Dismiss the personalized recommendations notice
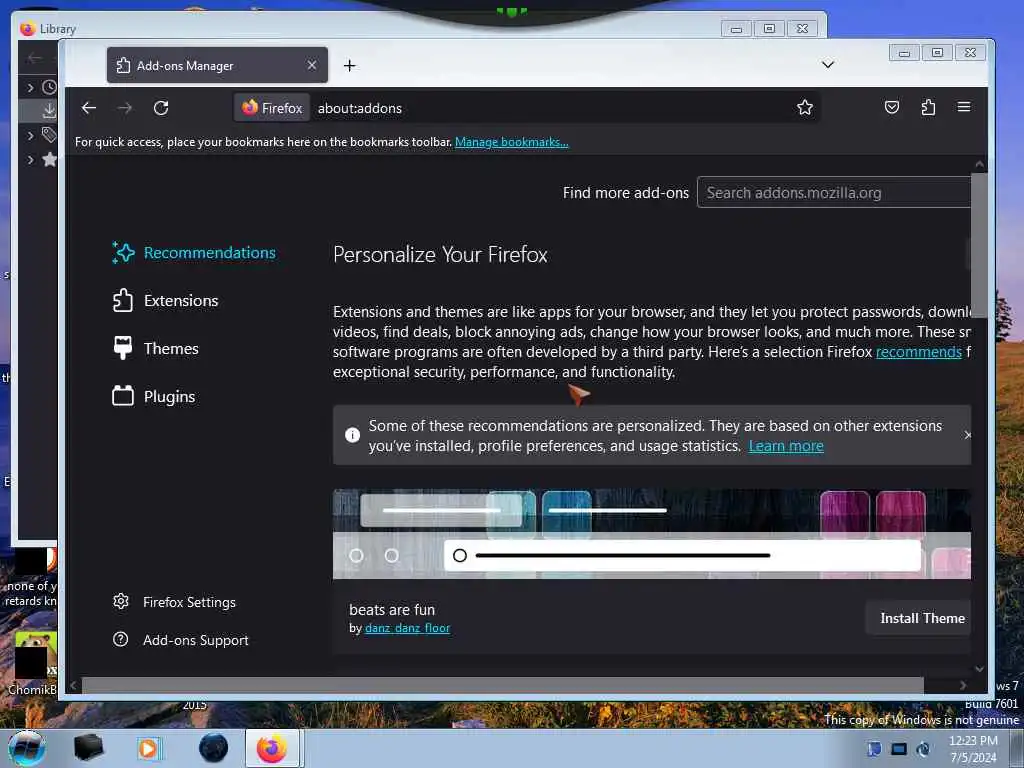Viewport: 1024px width, 768px height. [967, 435]
